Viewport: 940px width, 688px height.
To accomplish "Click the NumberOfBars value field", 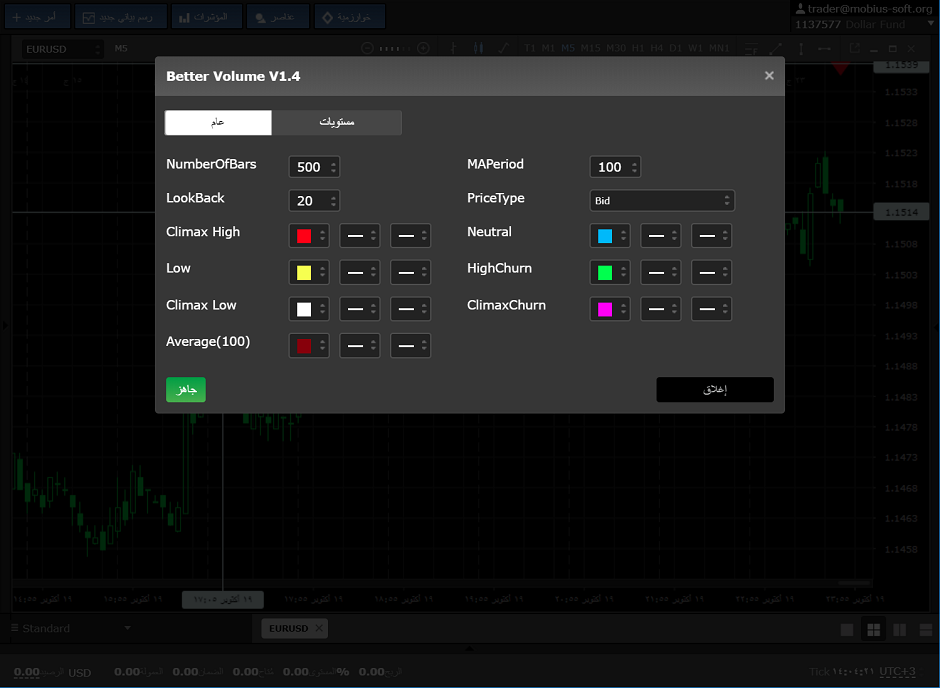I will tap(314, 167).
